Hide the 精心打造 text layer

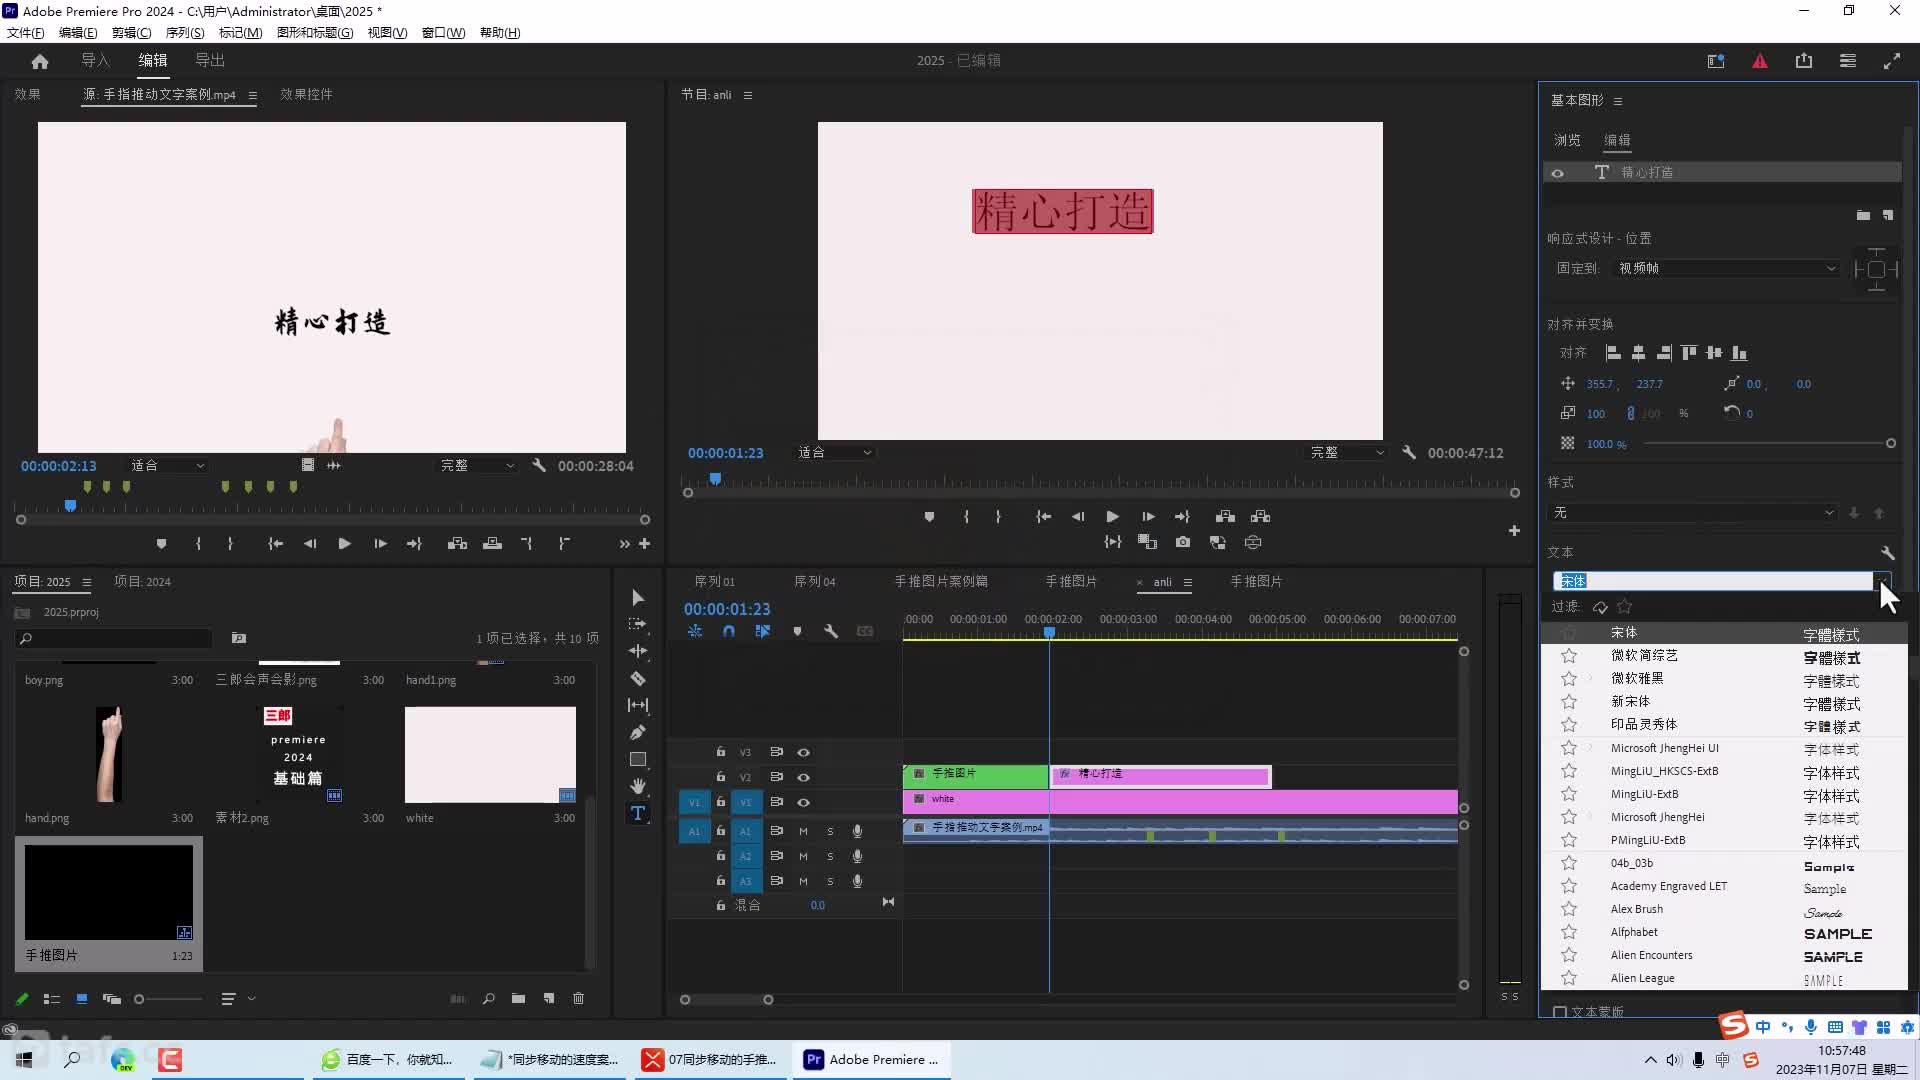coord(1557,173)
